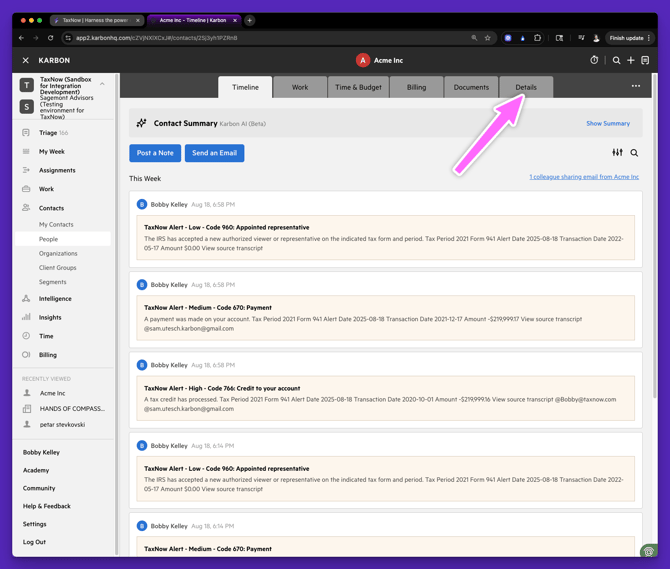
Task: Open Segments in sidebar
Action: (53, 282)
